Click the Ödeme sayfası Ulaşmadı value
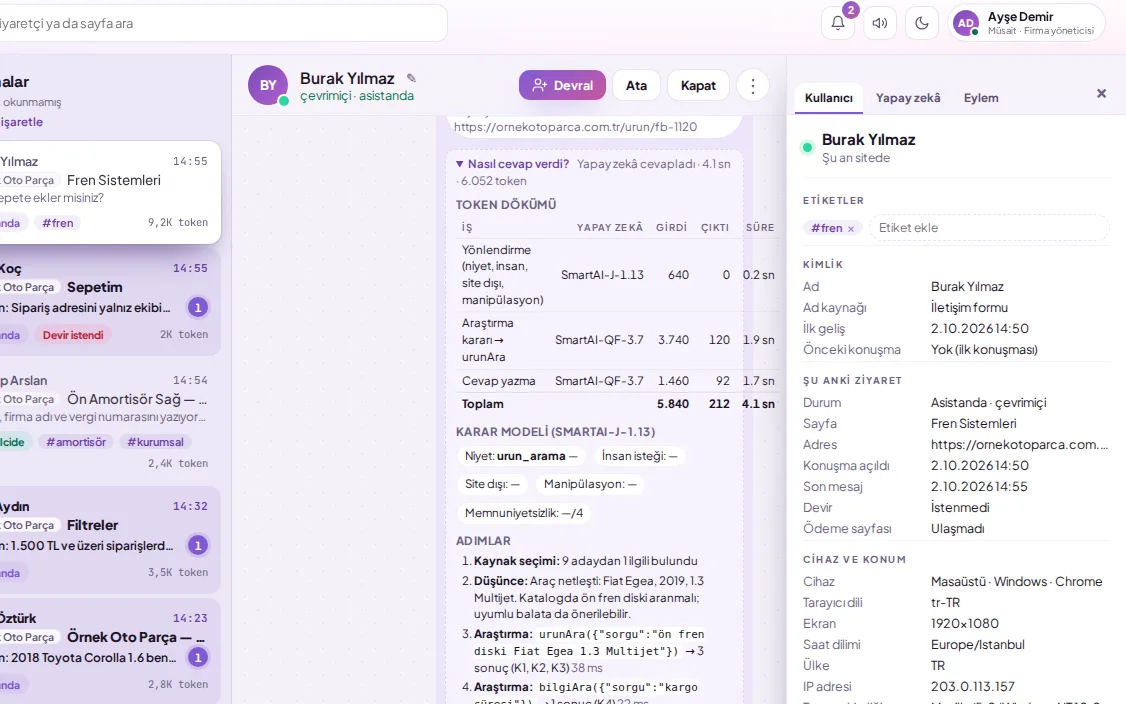This screenshot has width=1126, height=704. [x=957, y=529]
